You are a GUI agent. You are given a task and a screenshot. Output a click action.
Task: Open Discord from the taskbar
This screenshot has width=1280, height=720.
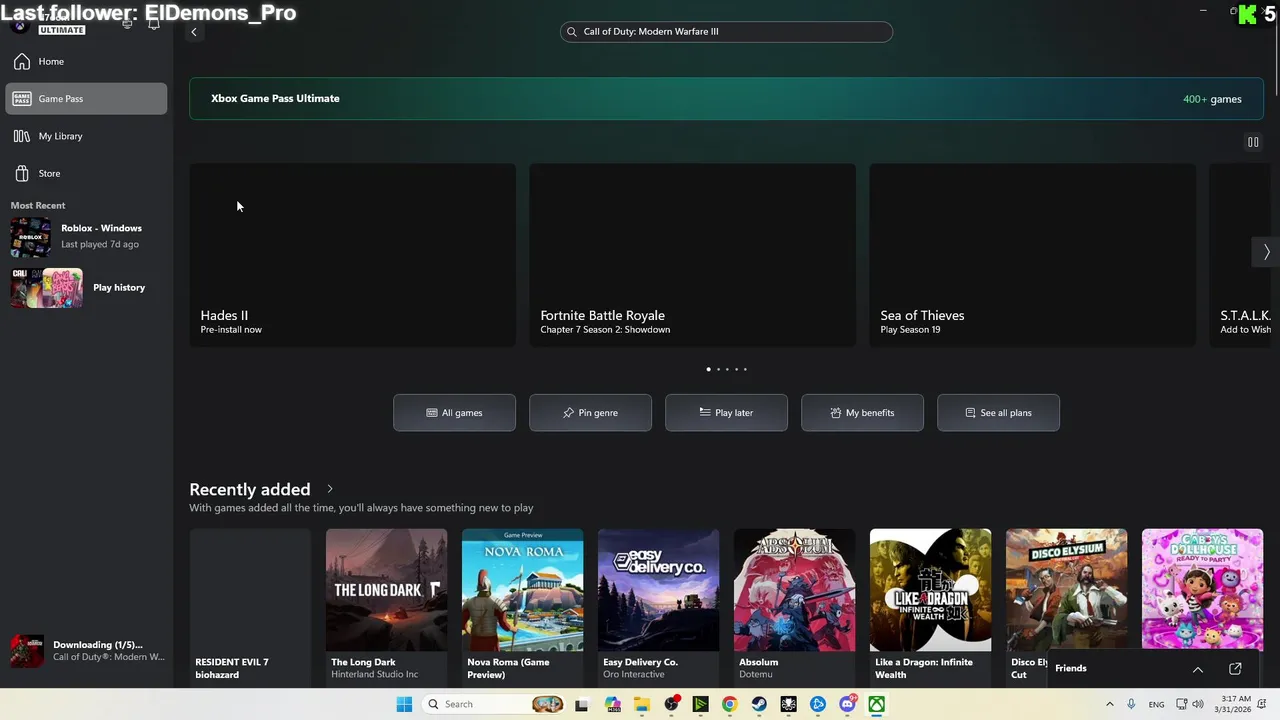coord(847,704)
